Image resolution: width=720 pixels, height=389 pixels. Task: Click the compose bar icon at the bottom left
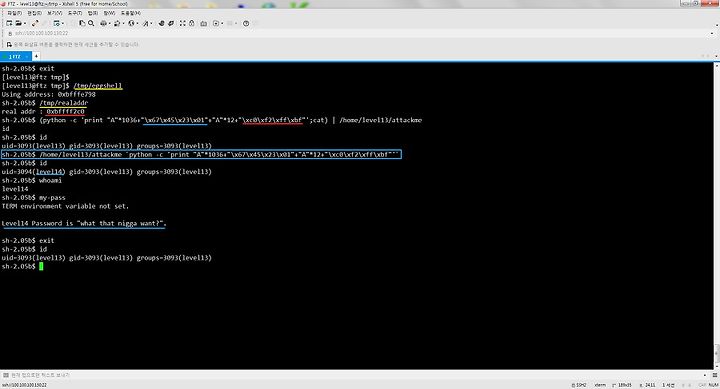6,375
